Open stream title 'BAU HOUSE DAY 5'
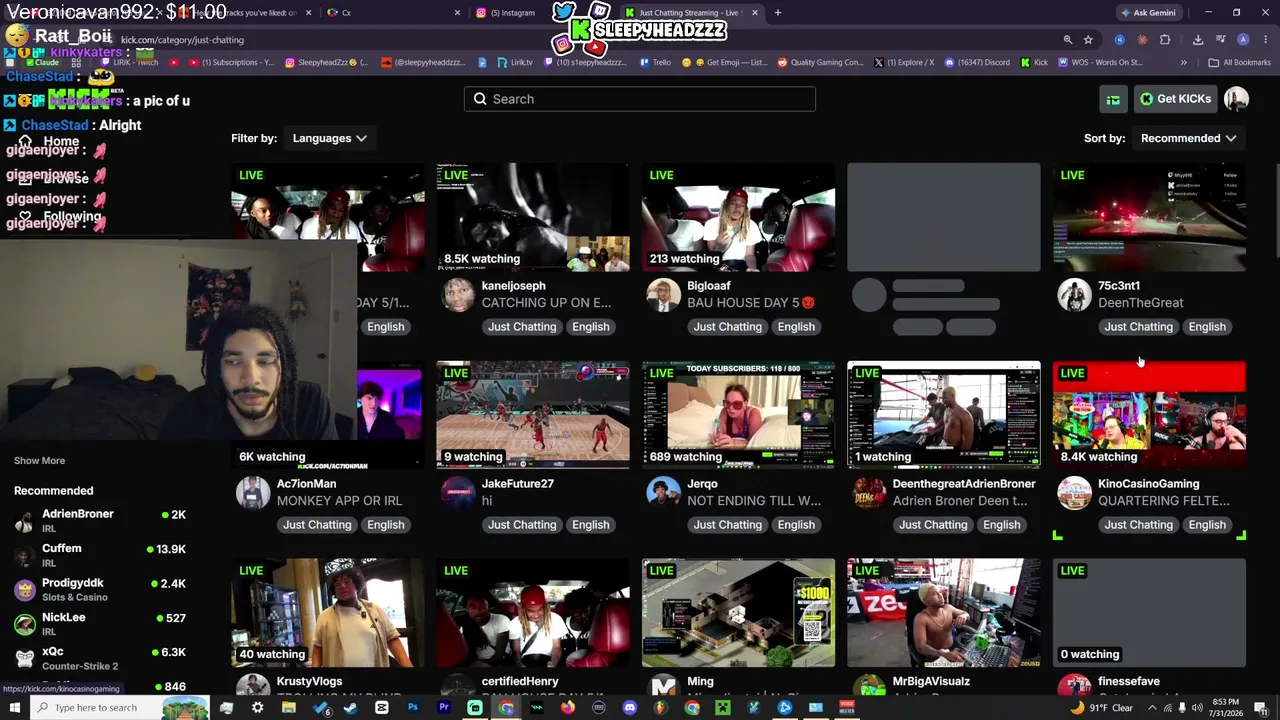 751,303
